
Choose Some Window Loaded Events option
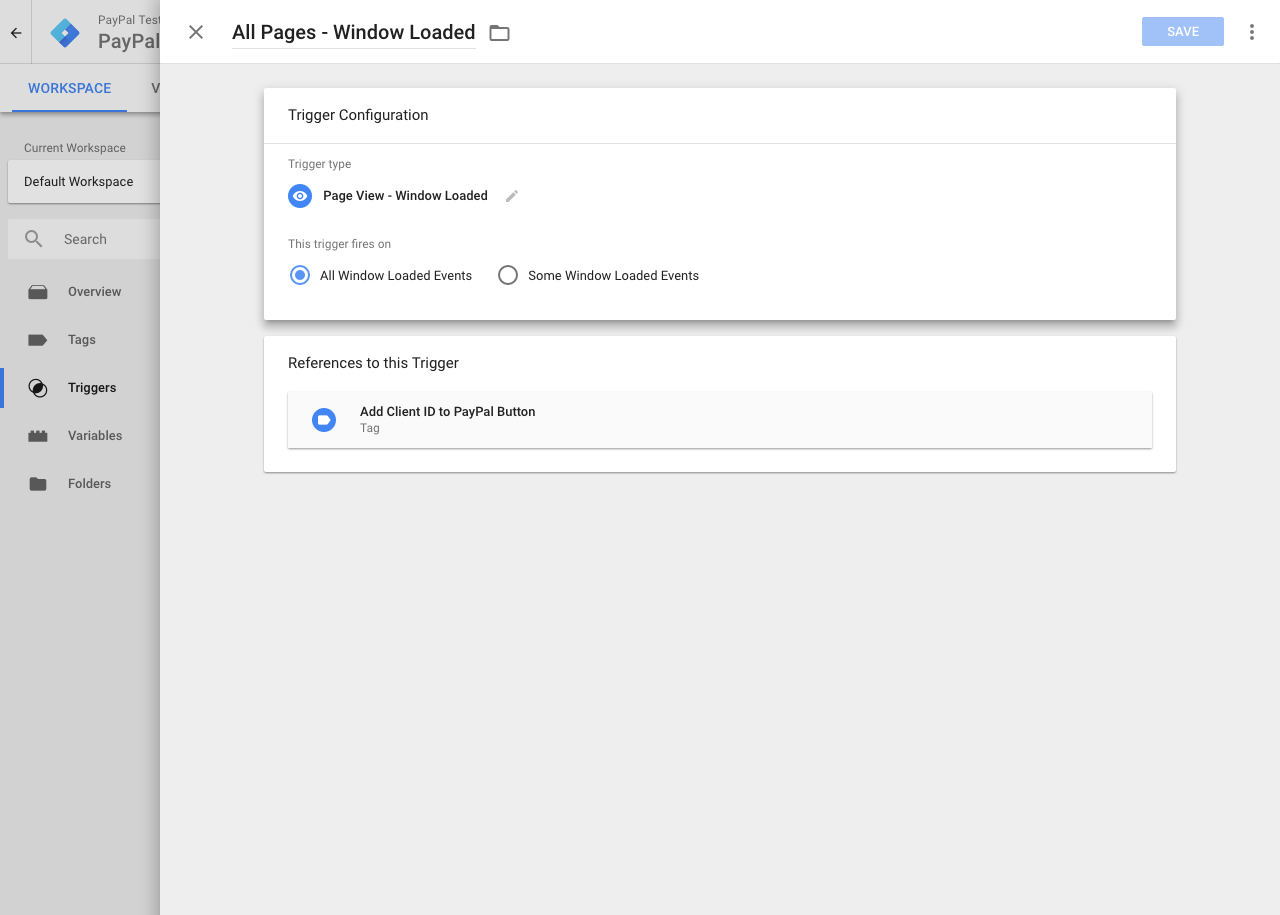tap(507, 275)
